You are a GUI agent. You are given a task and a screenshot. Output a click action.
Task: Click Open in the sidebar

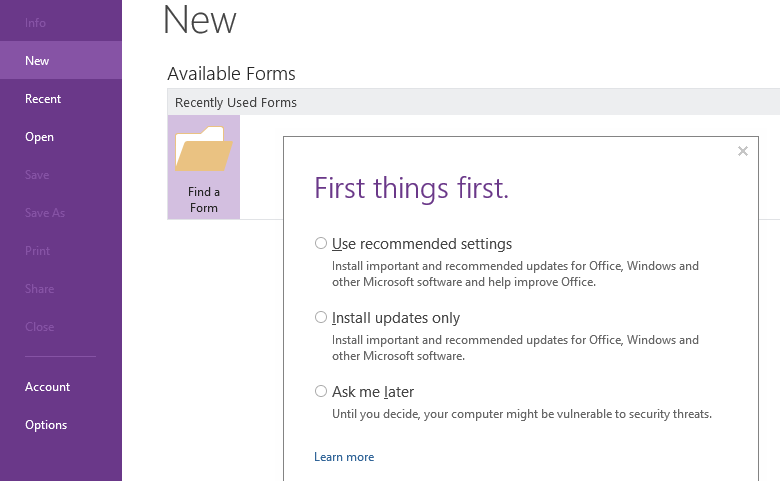tap(40, 137)
